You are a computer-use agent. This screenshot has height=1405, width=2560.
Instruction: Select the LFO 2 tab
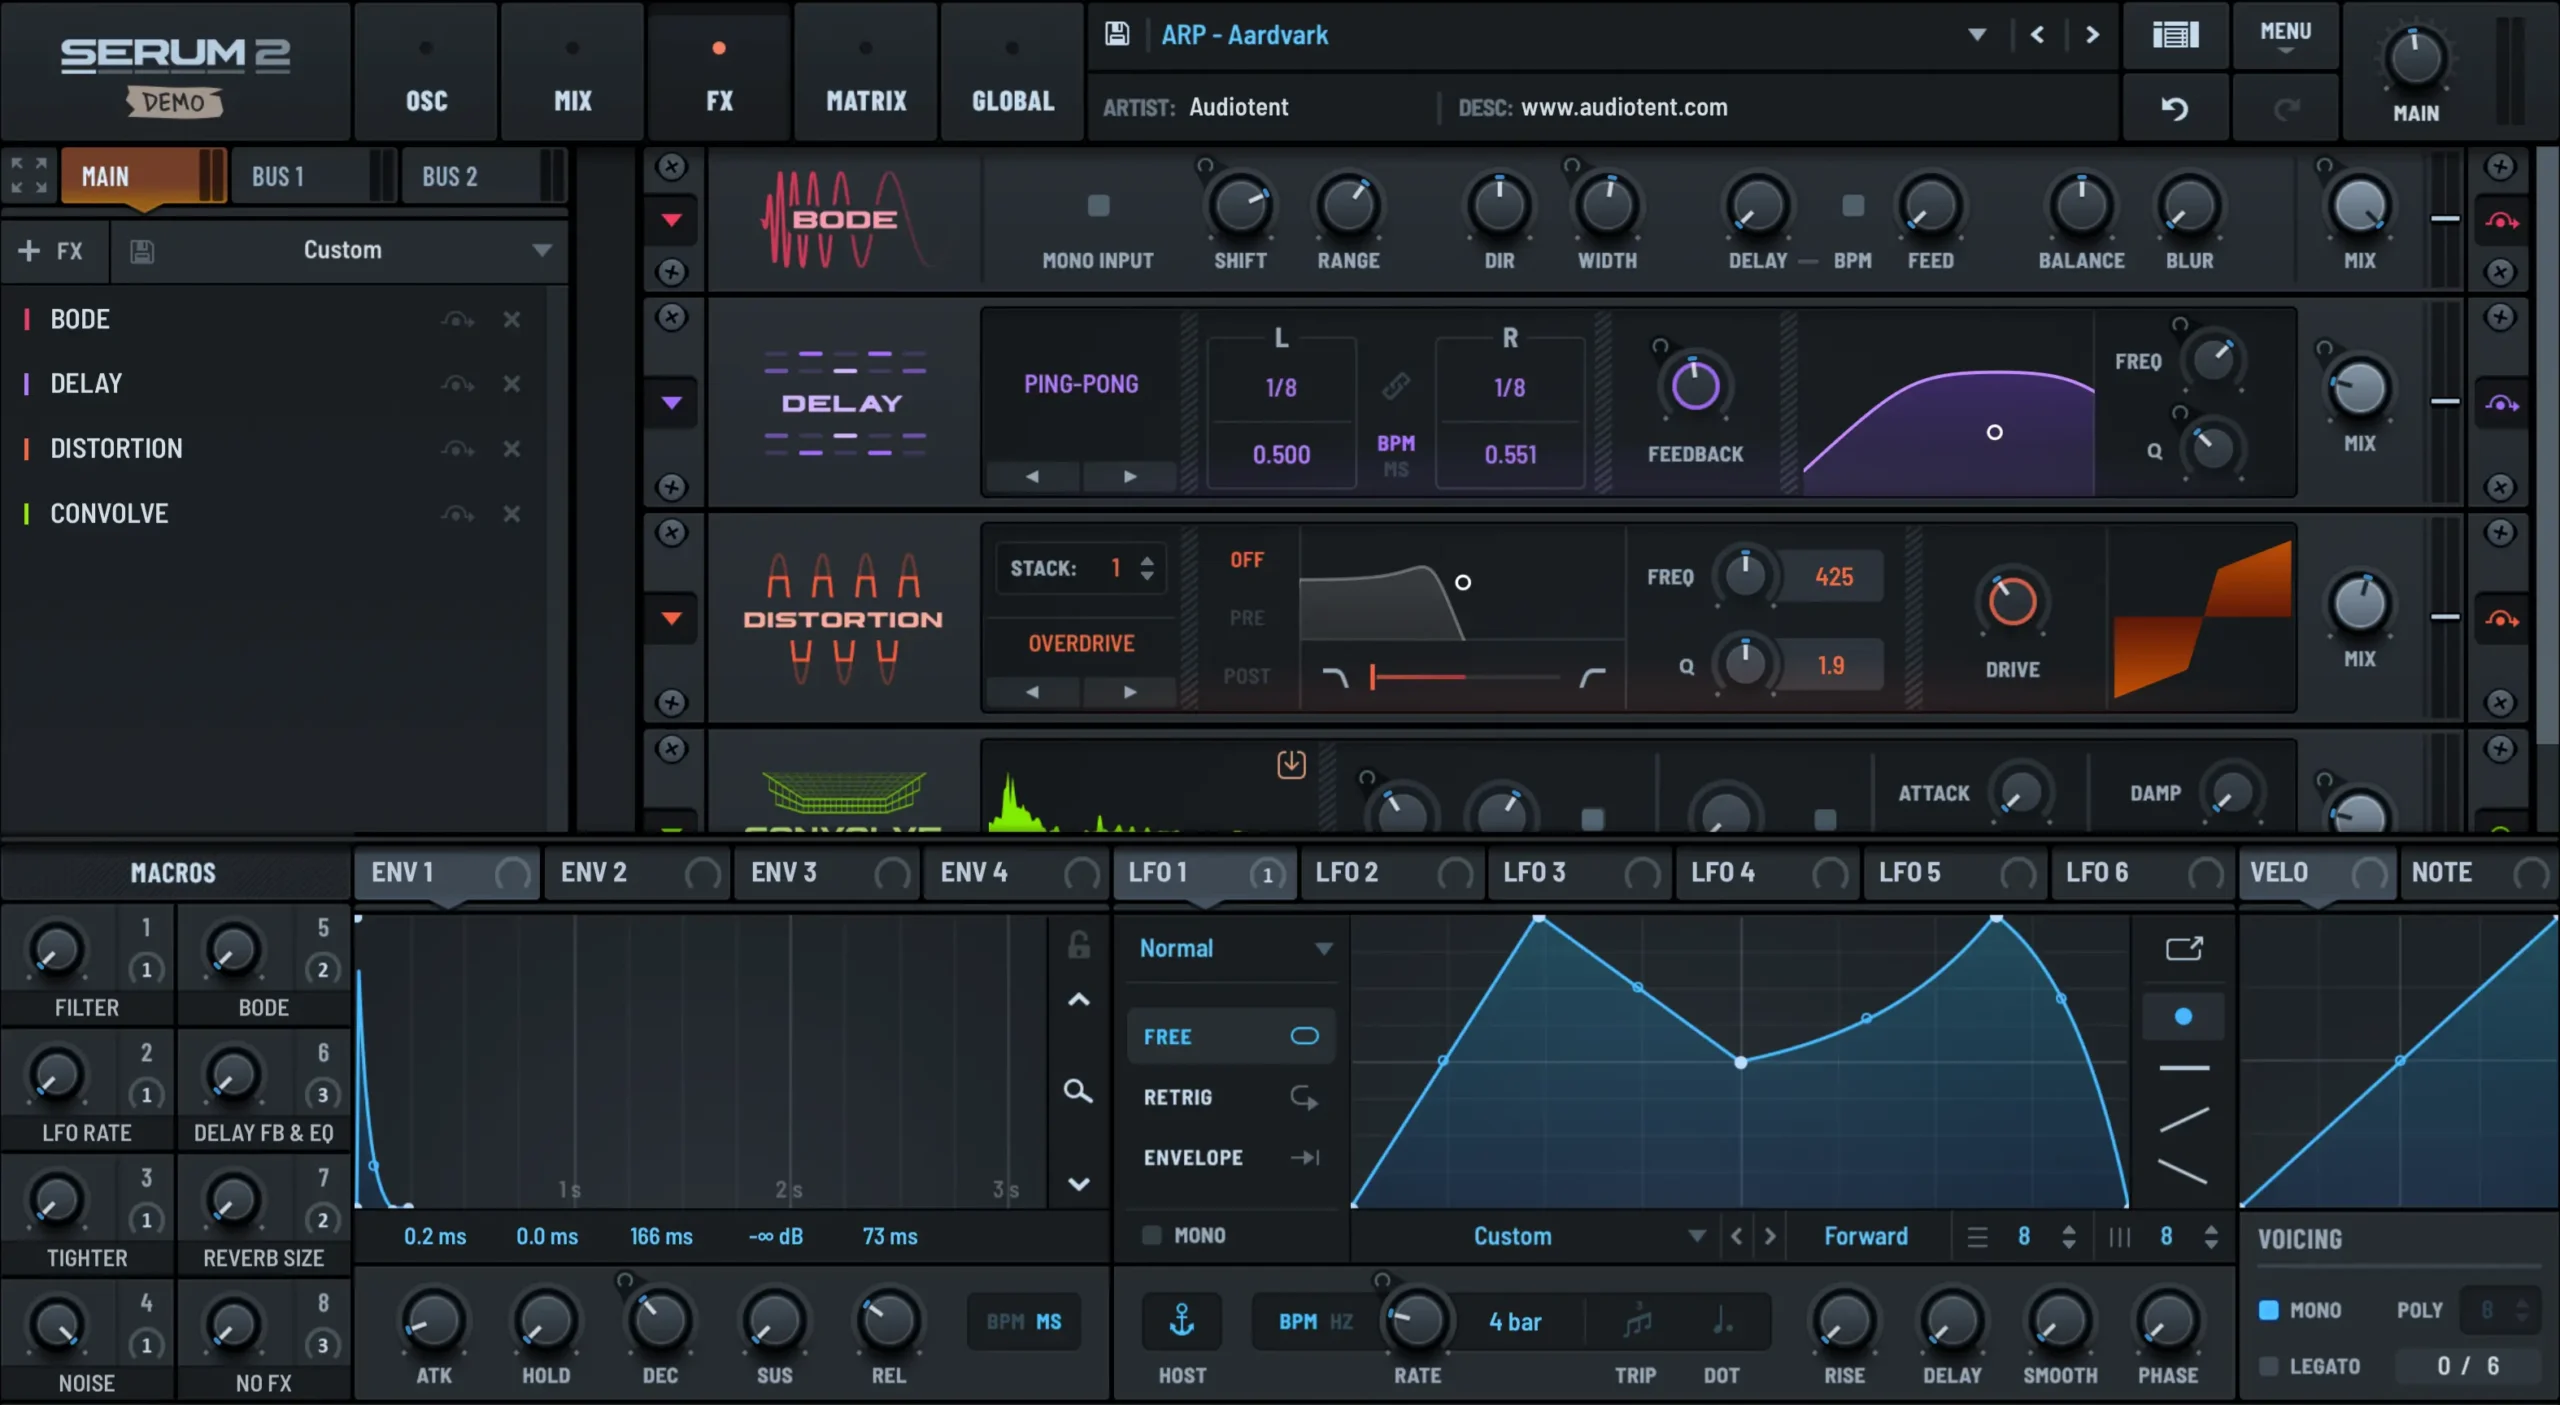coord(1345,871)
